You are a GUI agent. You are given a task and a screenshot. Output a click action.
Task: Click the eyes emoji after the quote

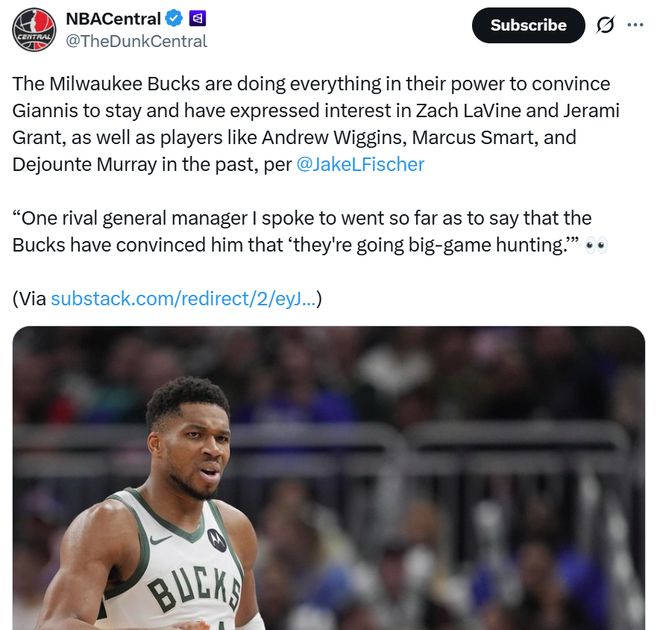click(596, 245)
